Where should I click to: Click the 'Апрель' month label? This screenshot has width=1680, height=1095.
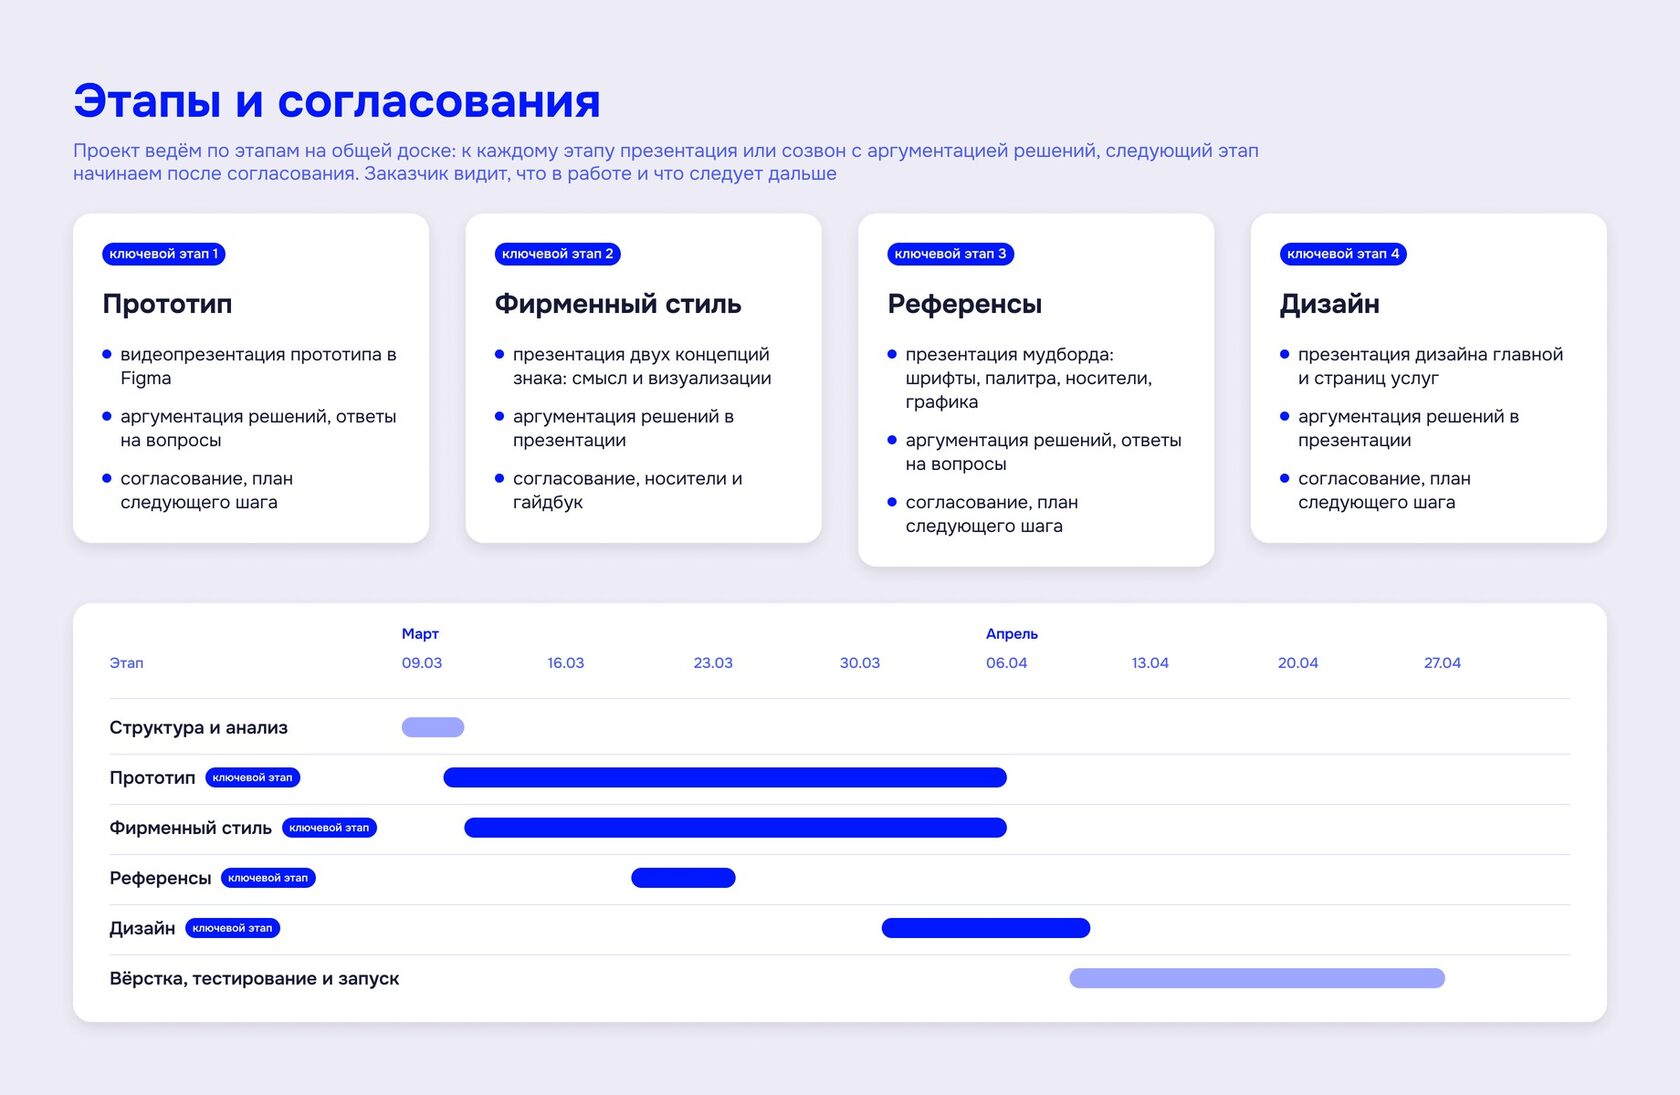[1012, 634]
